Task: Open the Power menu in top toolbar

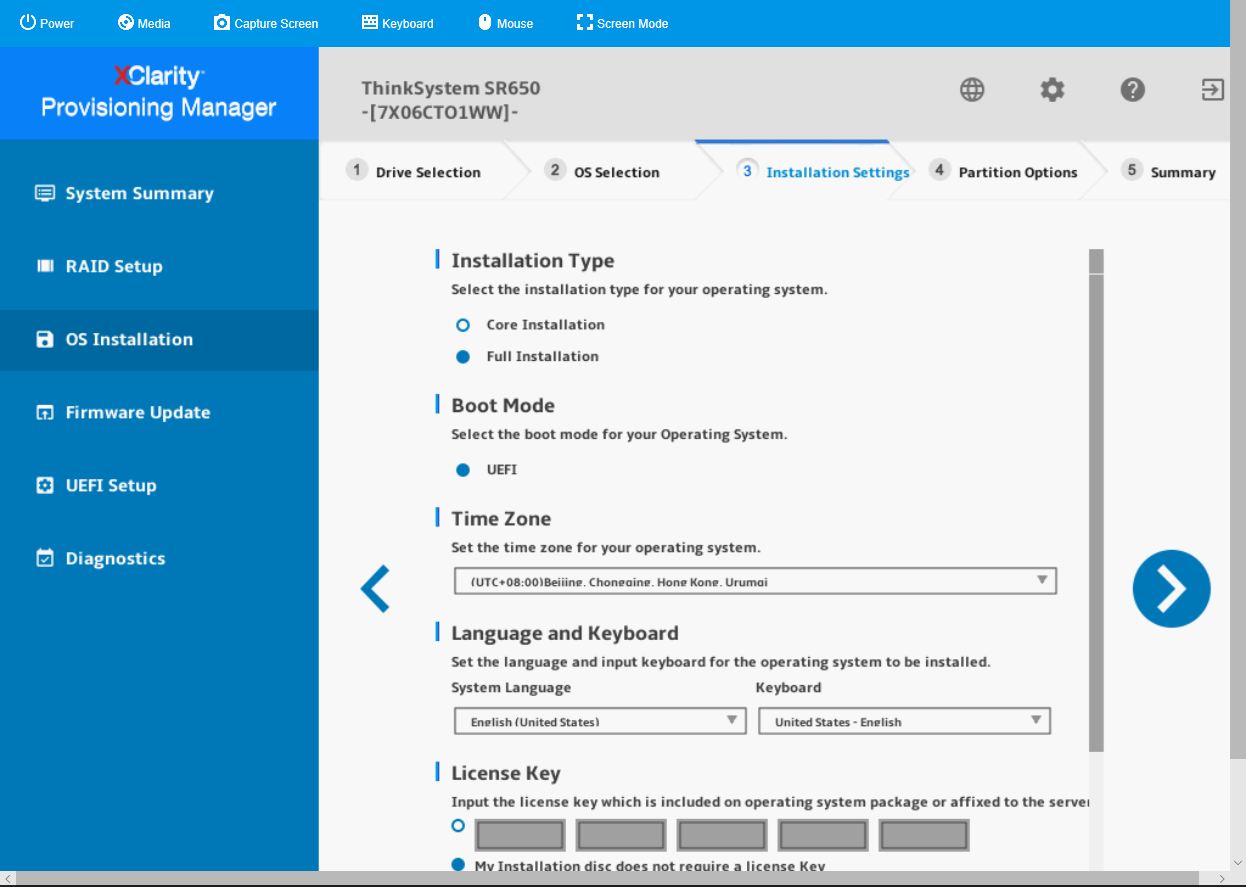Action: click(x=47, y=23)
